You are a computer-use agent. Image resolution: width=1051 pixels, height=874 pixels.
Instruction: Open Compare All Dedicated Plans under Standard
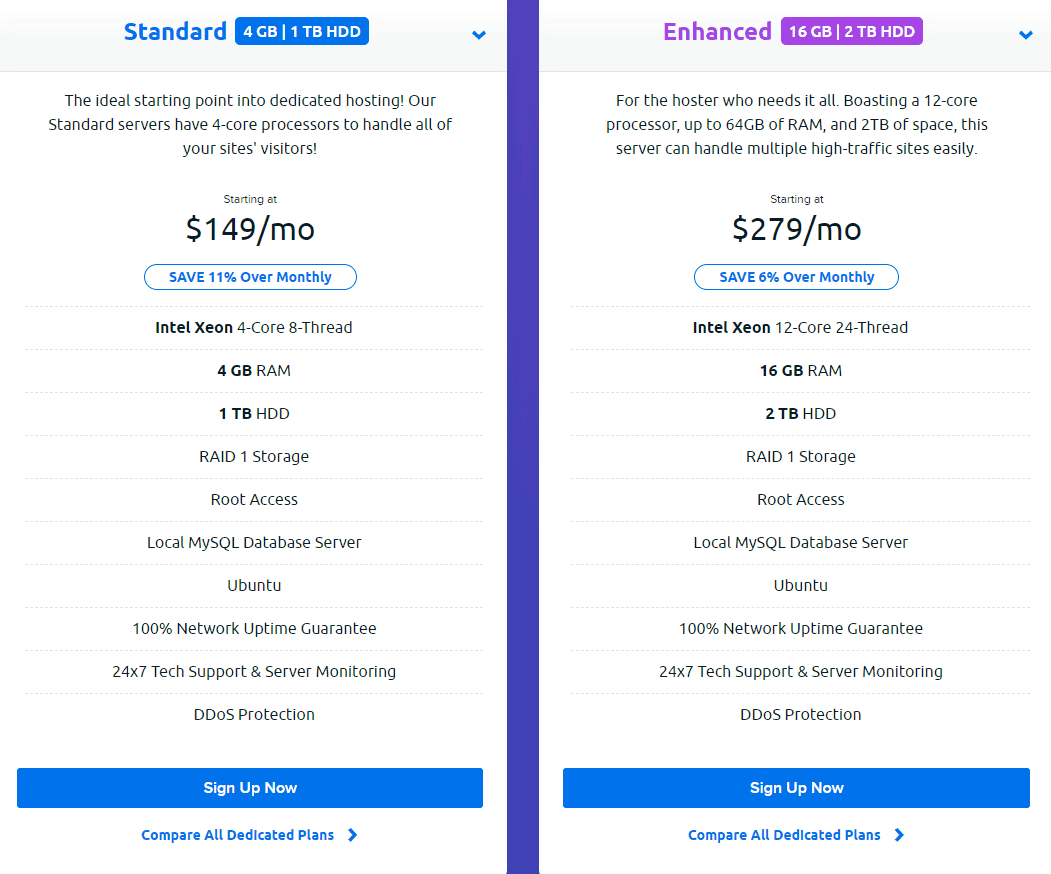click(237, 835)
